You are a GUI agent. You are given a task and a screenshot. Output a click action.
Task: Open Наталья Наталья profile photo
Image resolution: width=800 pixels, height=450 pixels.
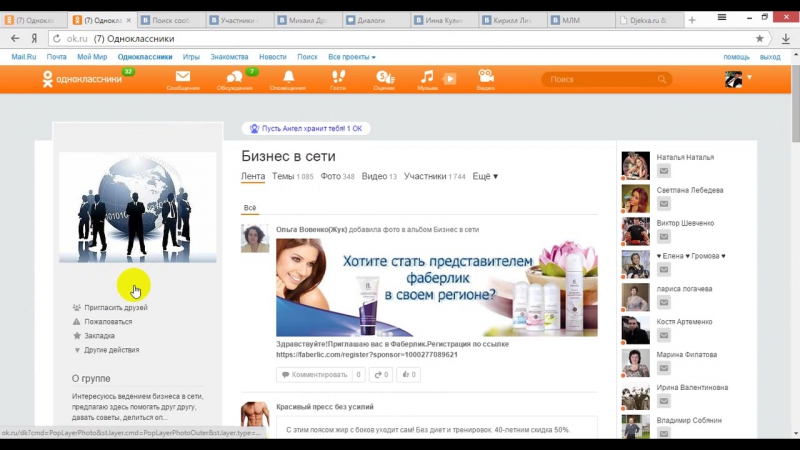click(635, 165)
